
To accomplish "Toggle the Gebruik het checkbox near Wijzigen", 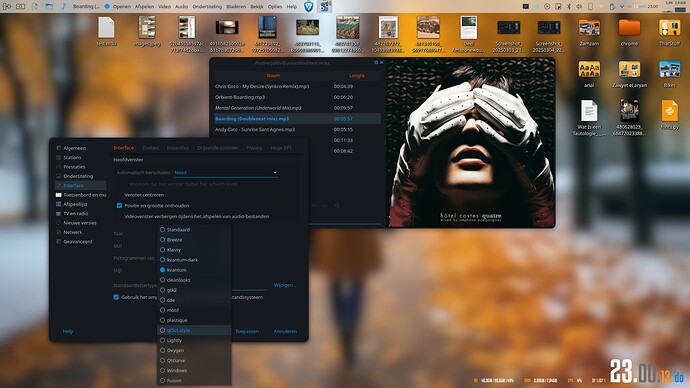I will coord(116,297).
